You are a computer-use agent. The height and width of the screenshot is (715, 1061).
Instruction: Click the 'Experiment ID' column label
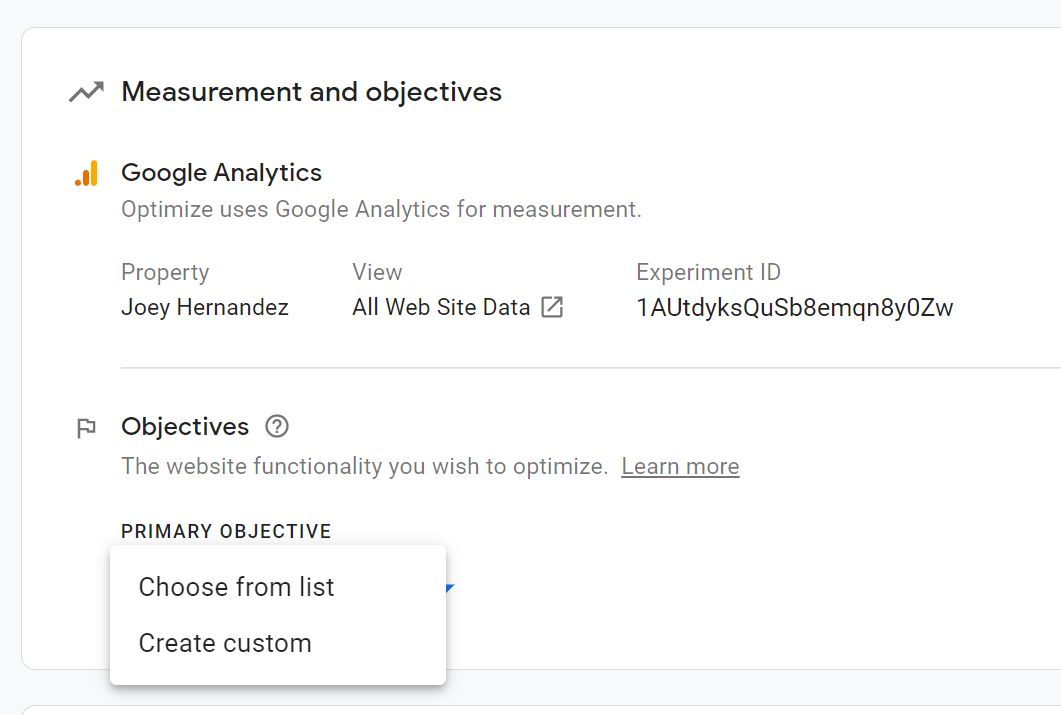pos(708,273)
